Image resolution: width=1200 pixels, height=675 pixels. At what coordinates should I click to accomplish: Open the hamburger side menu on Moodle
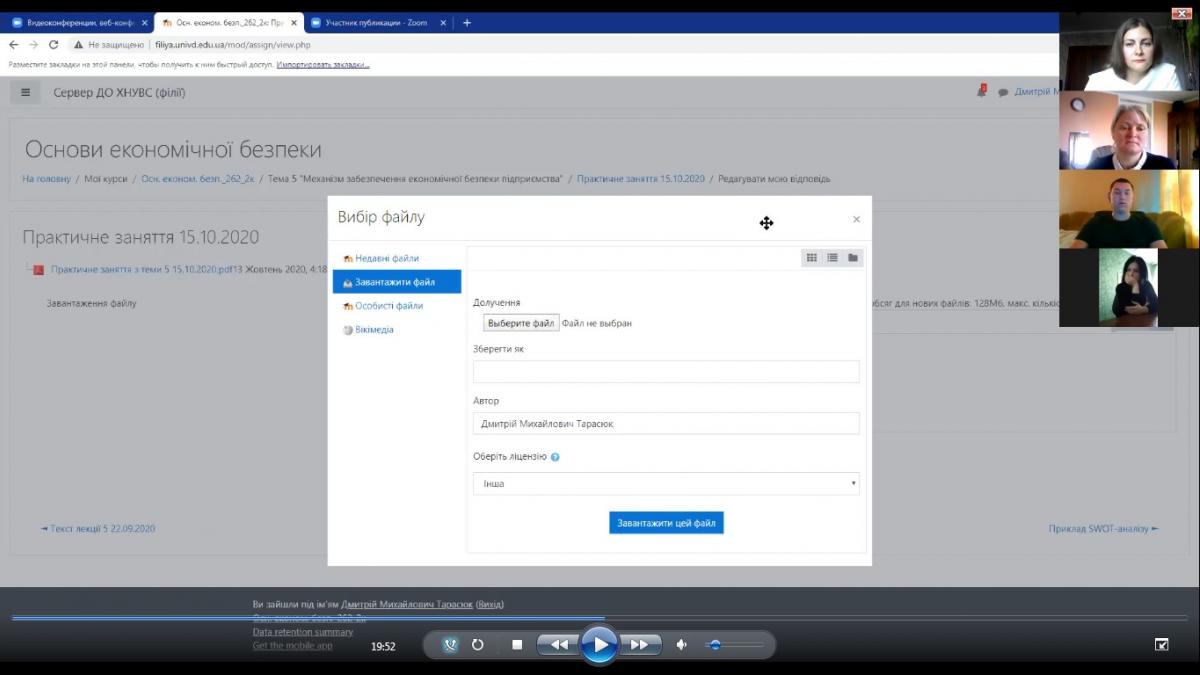tap(26, 93)
